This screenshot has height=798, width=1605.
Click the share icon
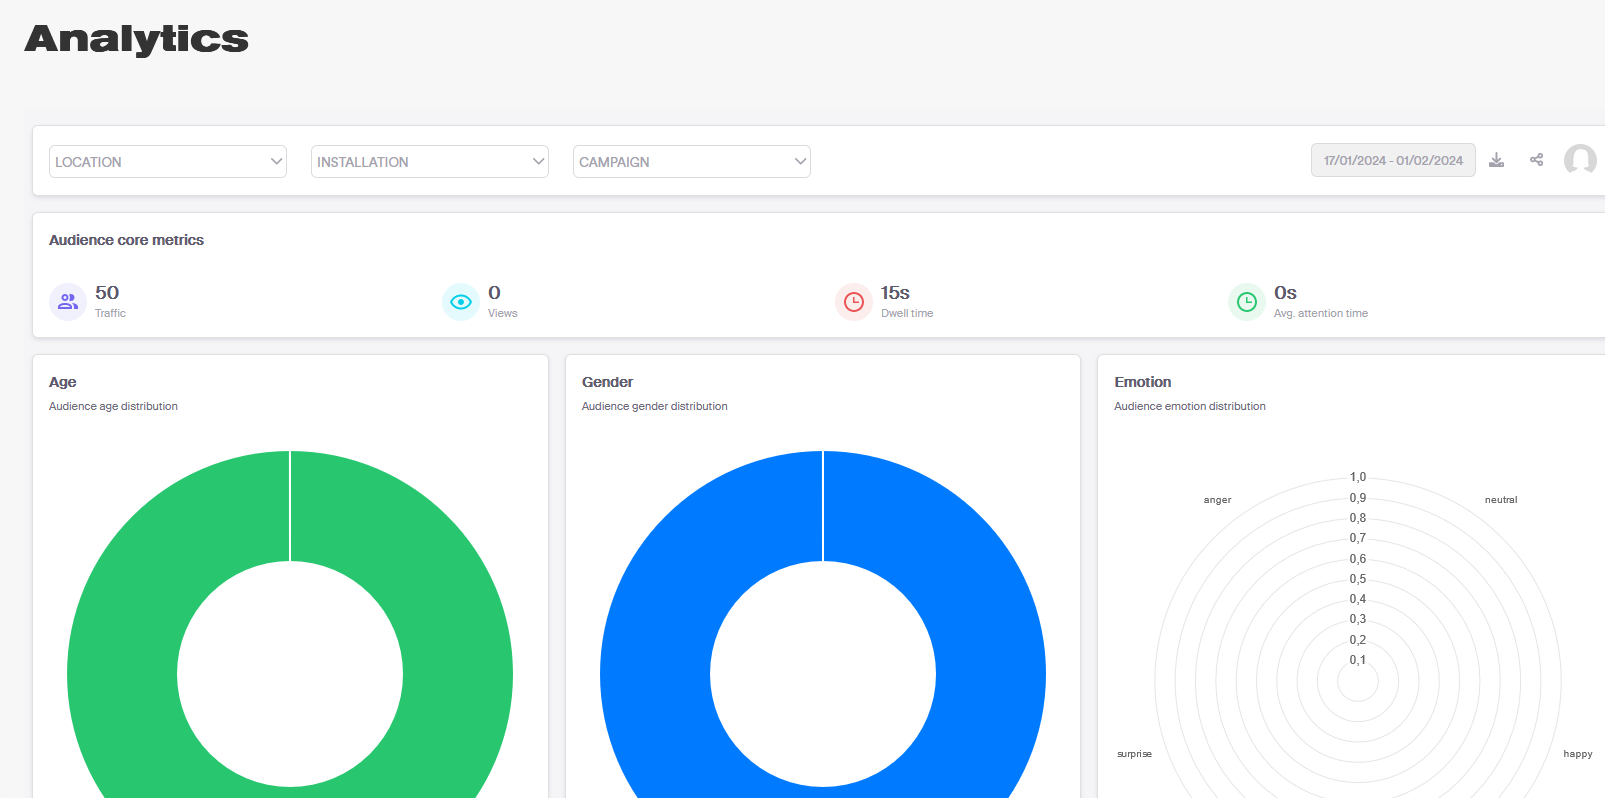click(1537, 160)
